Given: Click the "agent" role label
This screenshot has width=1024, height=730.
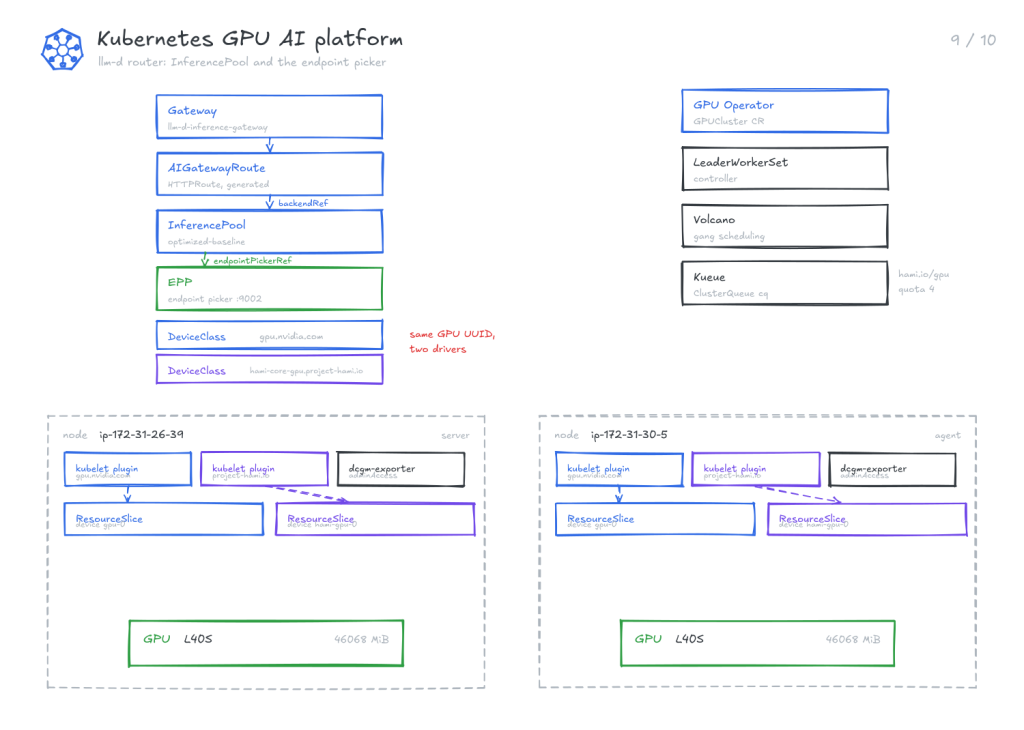Looking at the screenshot, I should click(948, 436).
